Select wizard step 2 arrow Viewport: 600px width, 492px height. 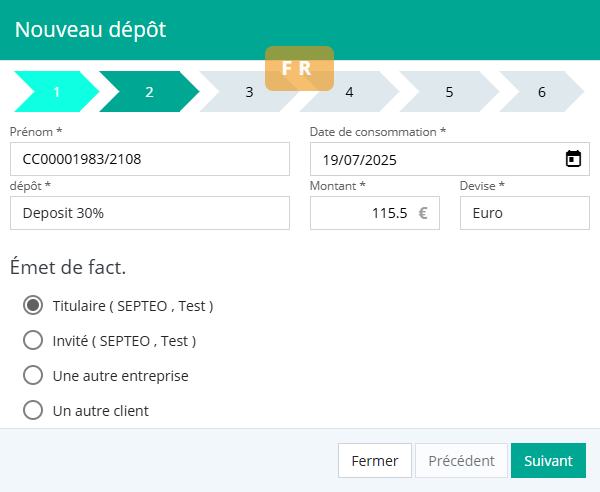coord(149,92)
